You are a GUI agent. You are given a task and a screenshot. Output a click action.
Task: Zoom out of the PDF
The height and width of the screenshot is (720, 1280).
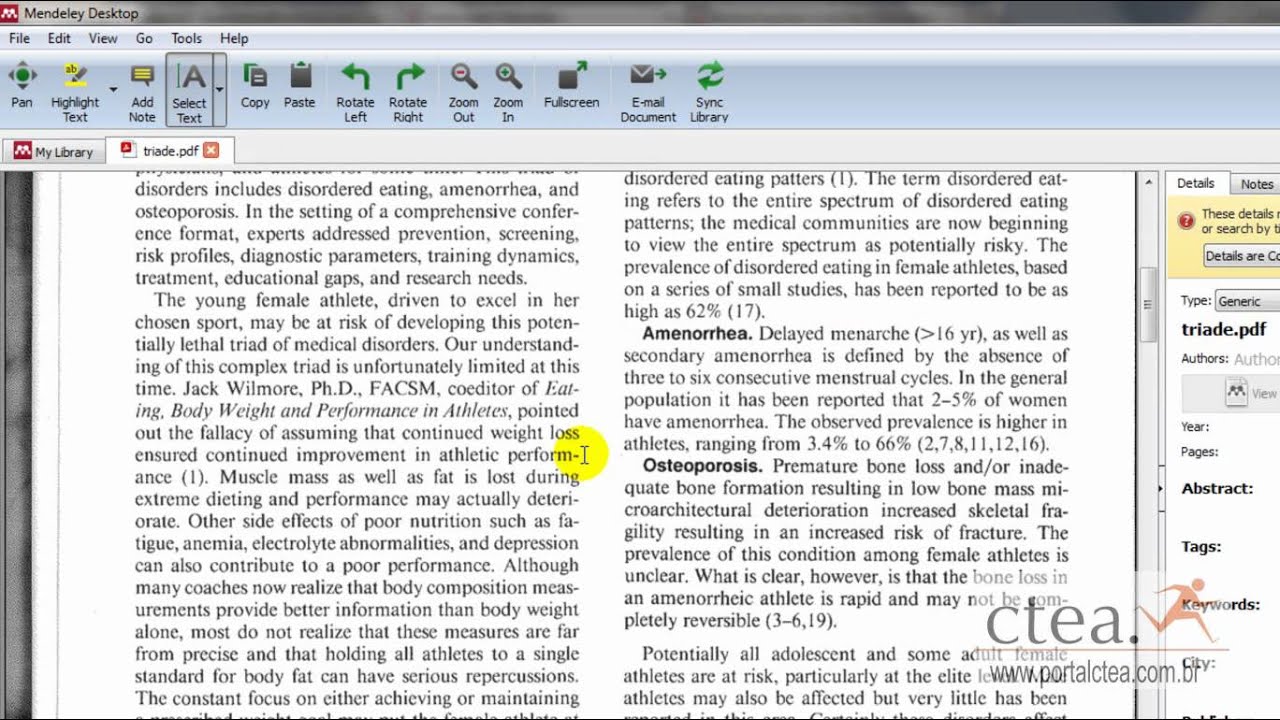click(463, 91)
